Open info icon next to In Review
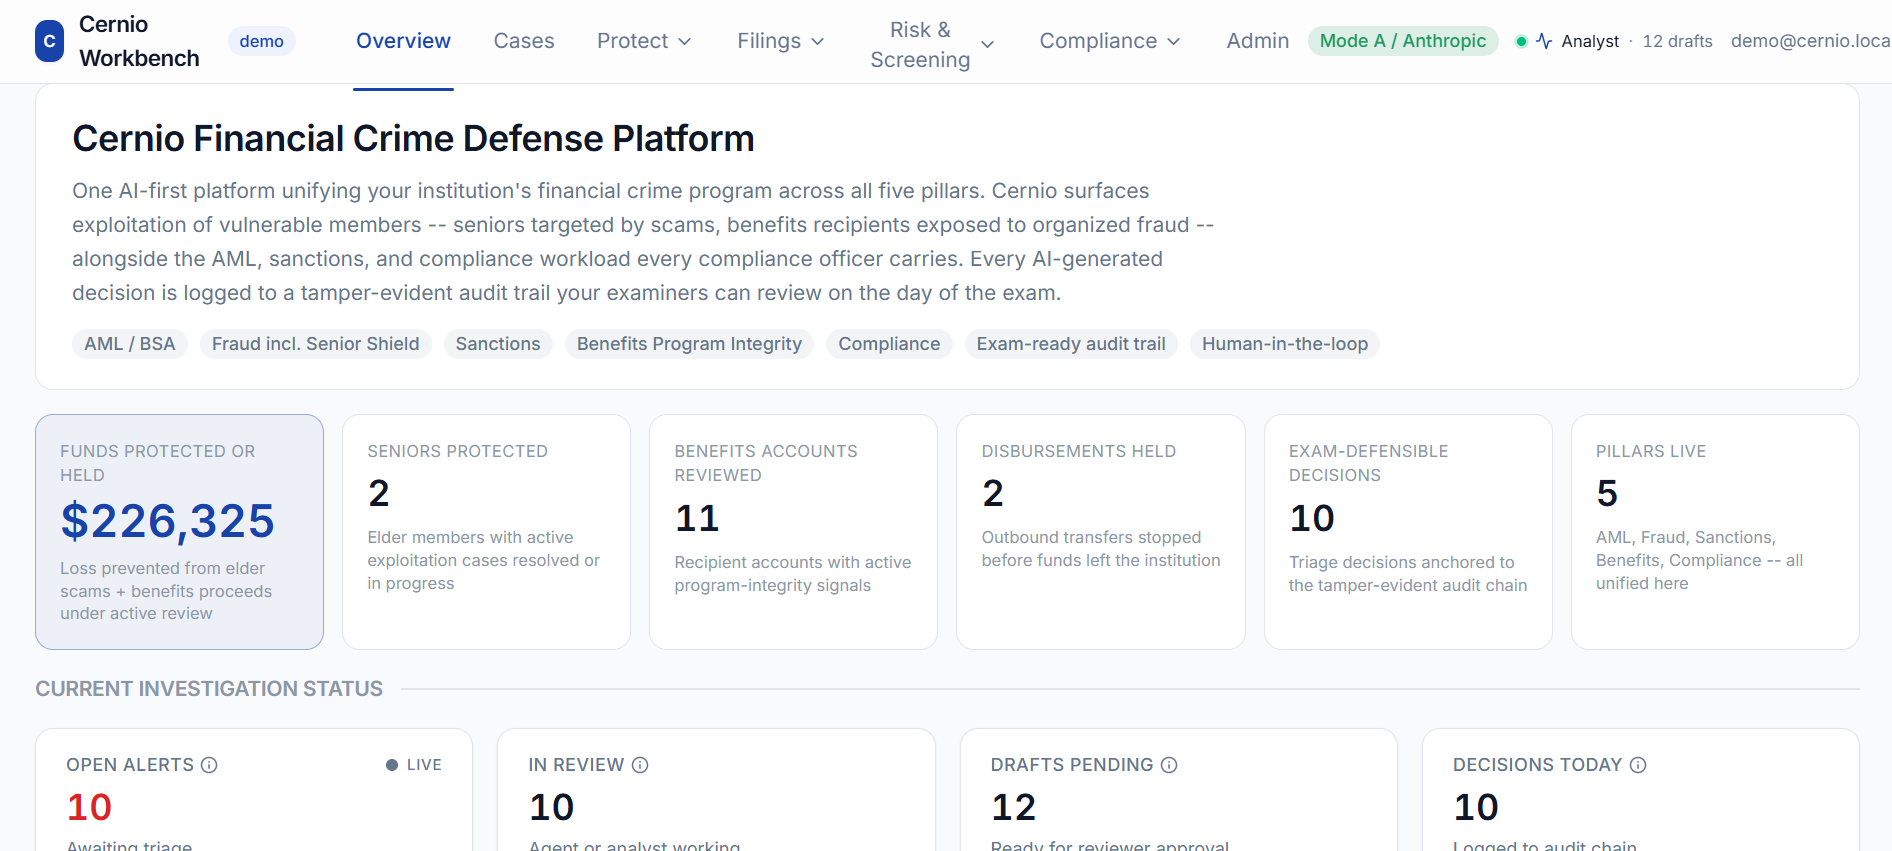The height and width of the screenshot is (851, 1892). [x=640, y=765]
